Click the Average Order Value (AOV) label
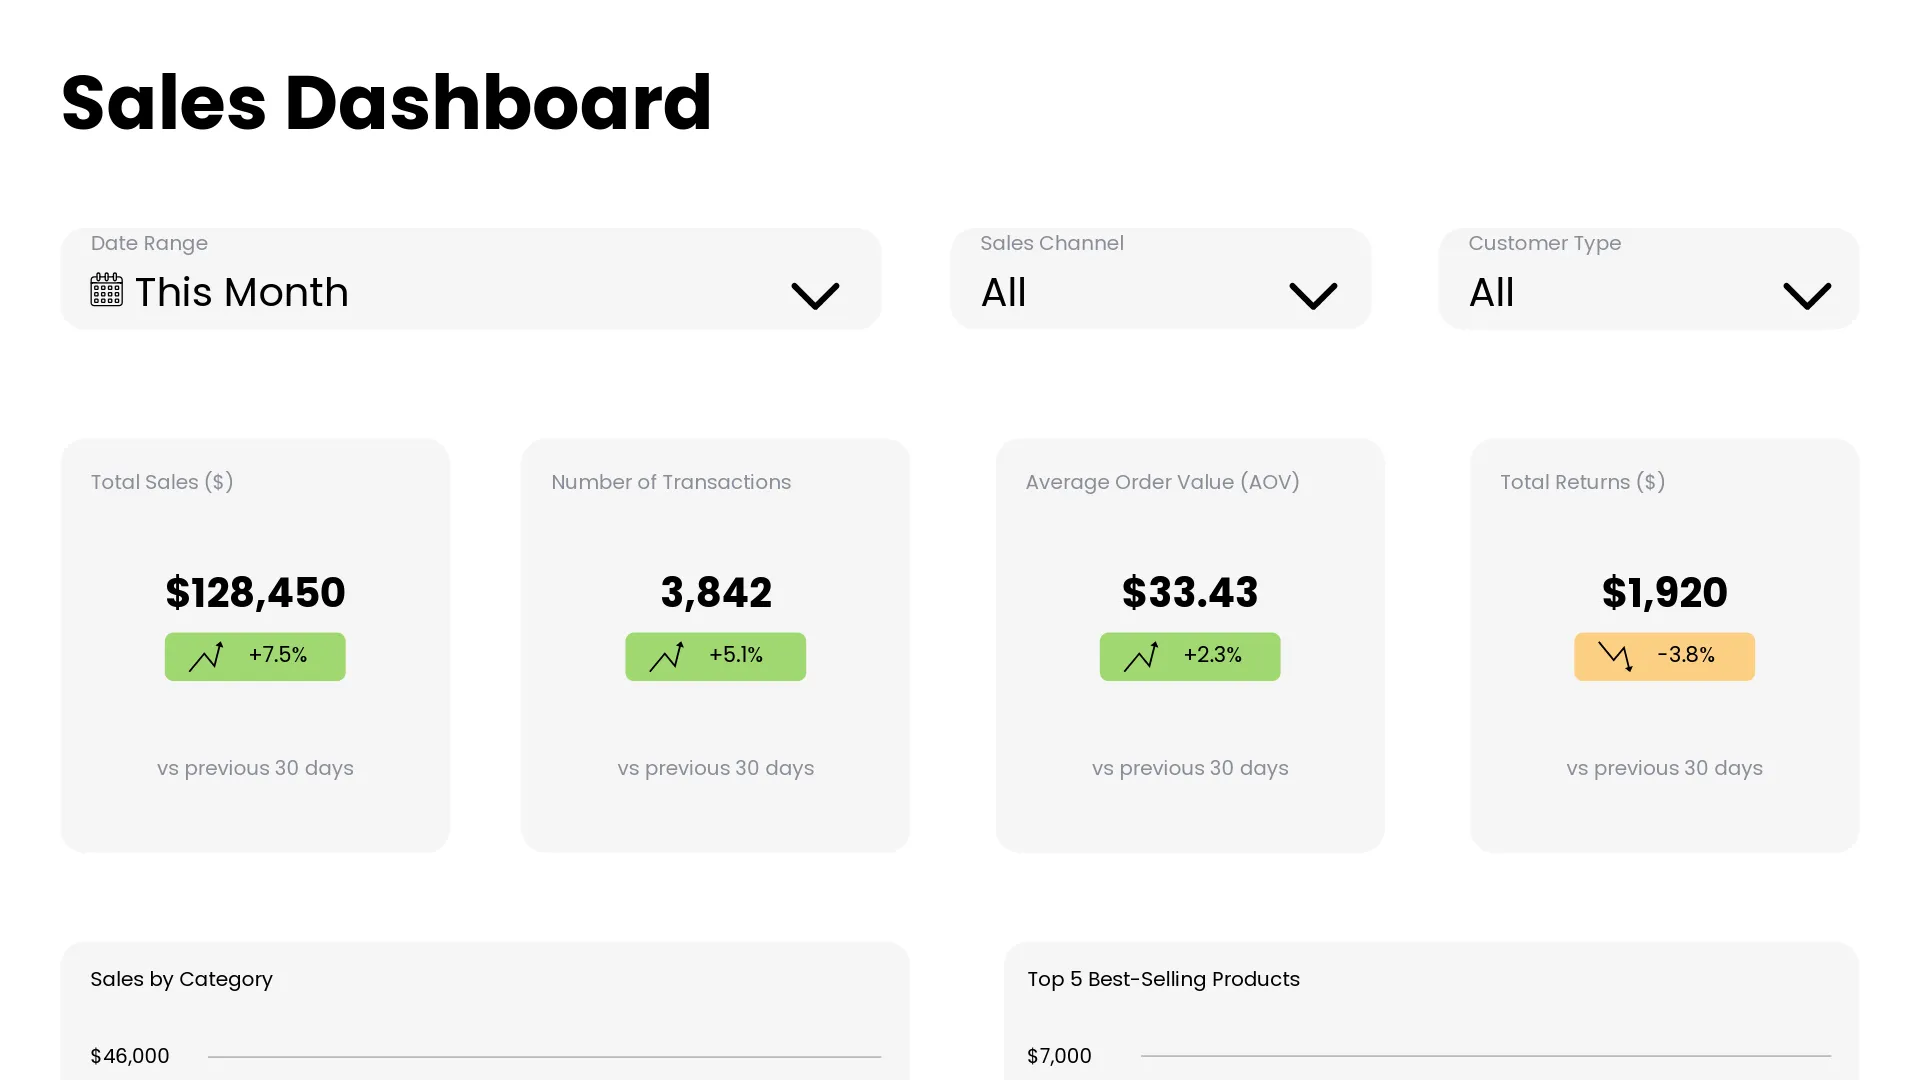The image size is (1920, 1080). click(x=1162, y=482)
